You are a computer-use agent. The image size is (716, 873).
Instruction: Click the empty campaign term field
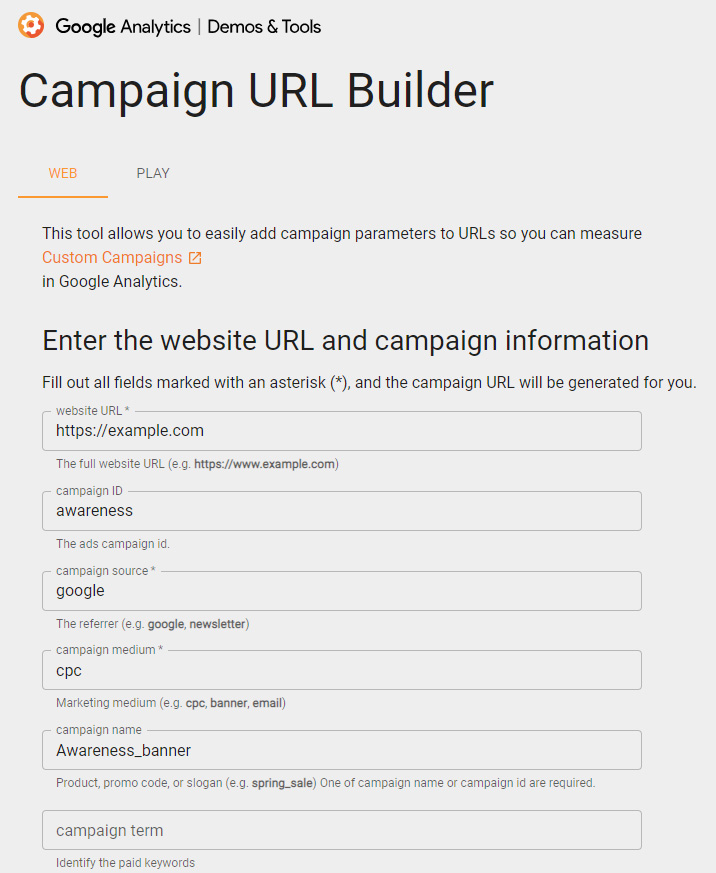click(x=342, y=830)
